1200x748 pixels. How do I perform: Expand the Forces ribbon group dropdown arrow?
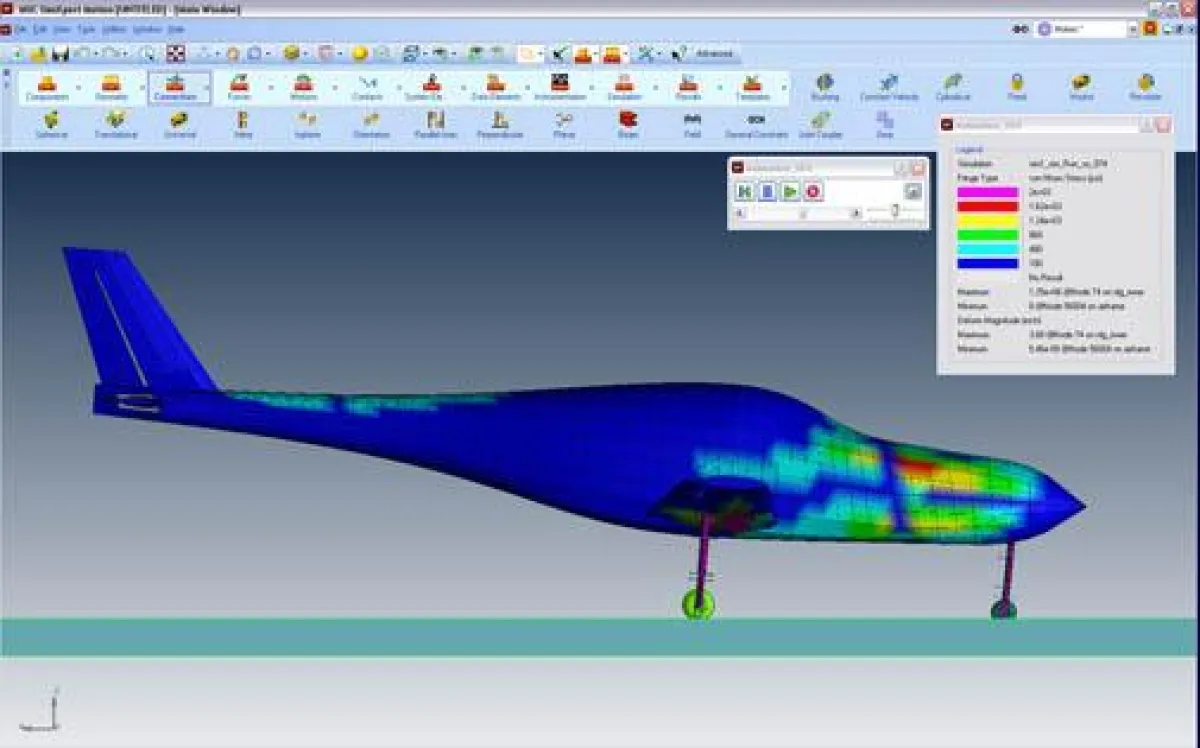click(x=272, y=88)
